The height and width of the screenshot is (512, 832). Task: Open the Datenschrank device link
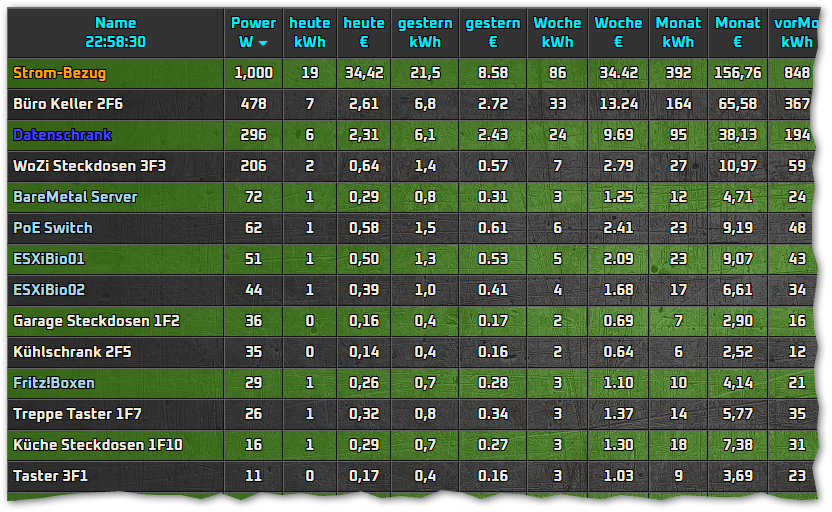coord(62,135)
